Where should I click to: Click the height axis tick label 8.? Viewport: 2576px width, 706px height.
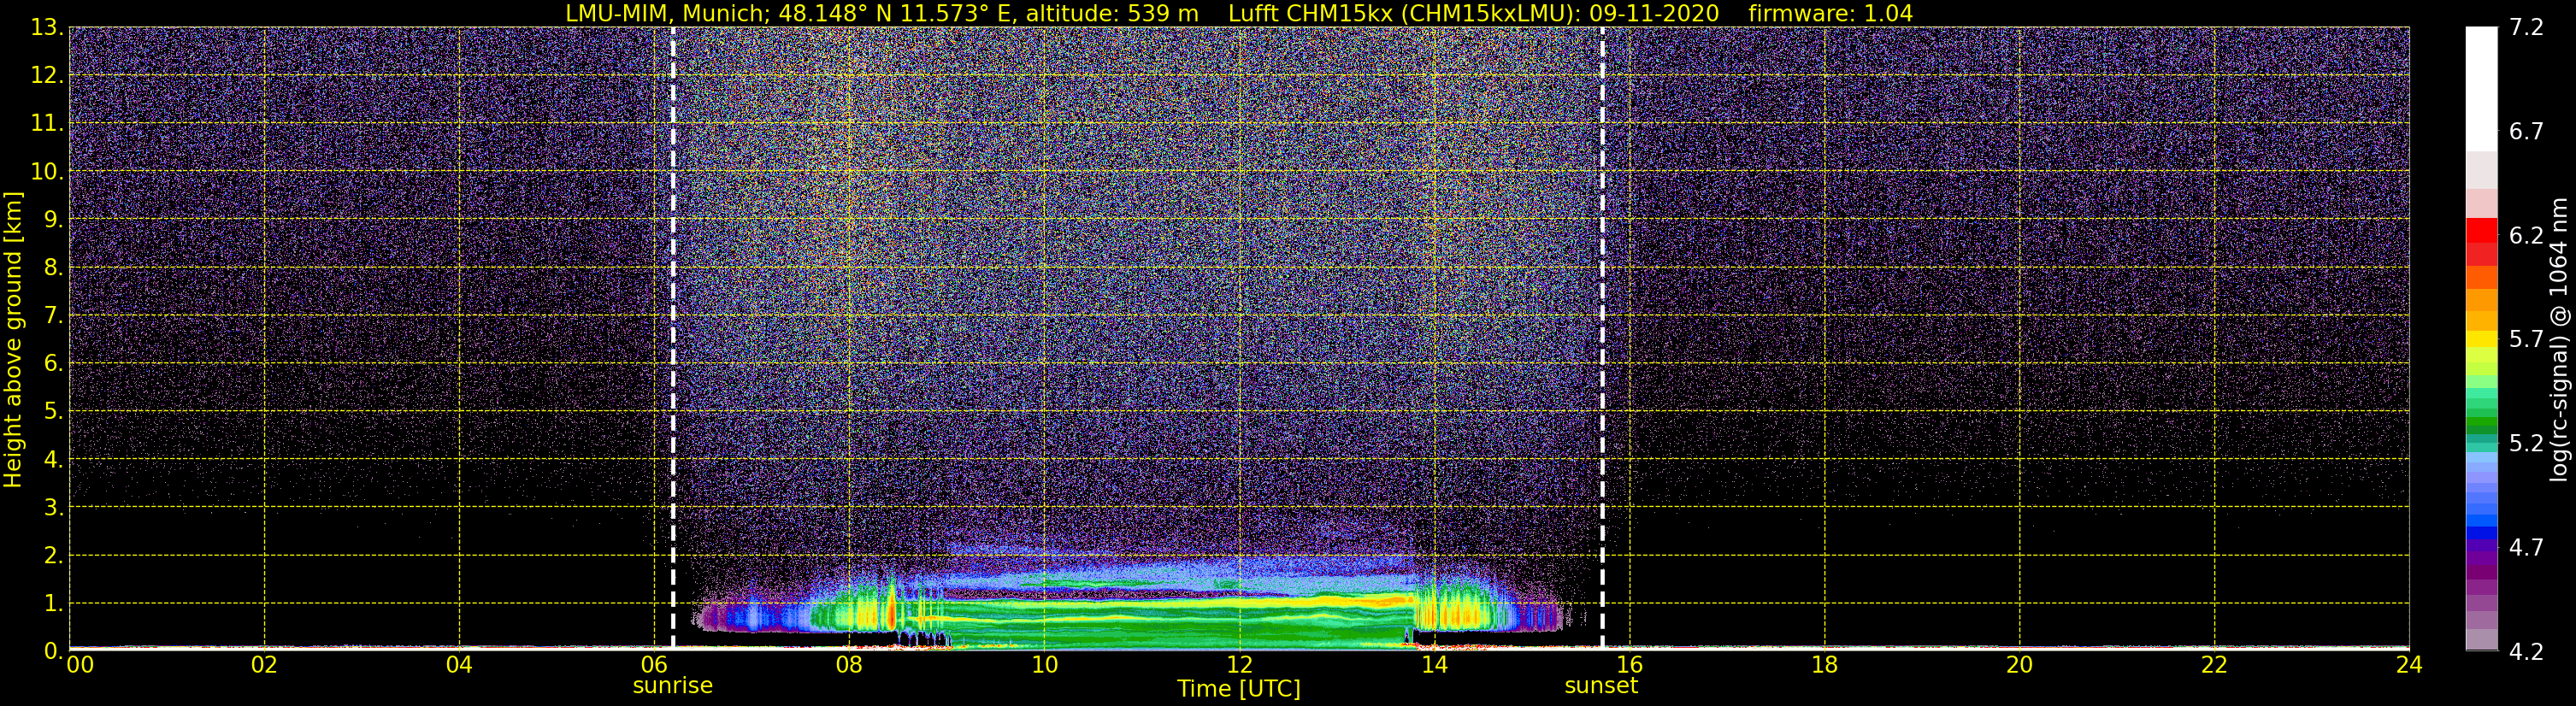52,267
